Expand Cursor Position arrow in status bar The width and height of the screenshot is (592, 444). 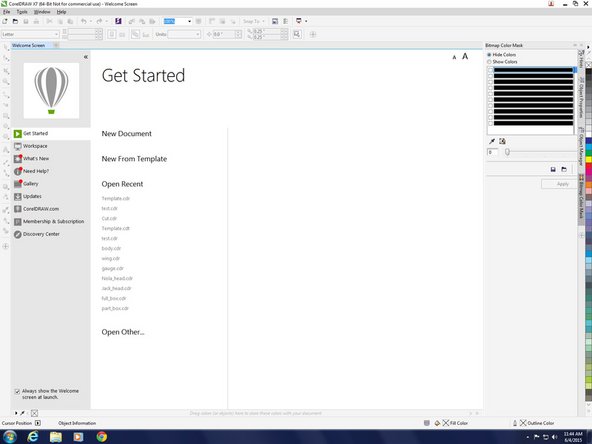tap(38, 423)
